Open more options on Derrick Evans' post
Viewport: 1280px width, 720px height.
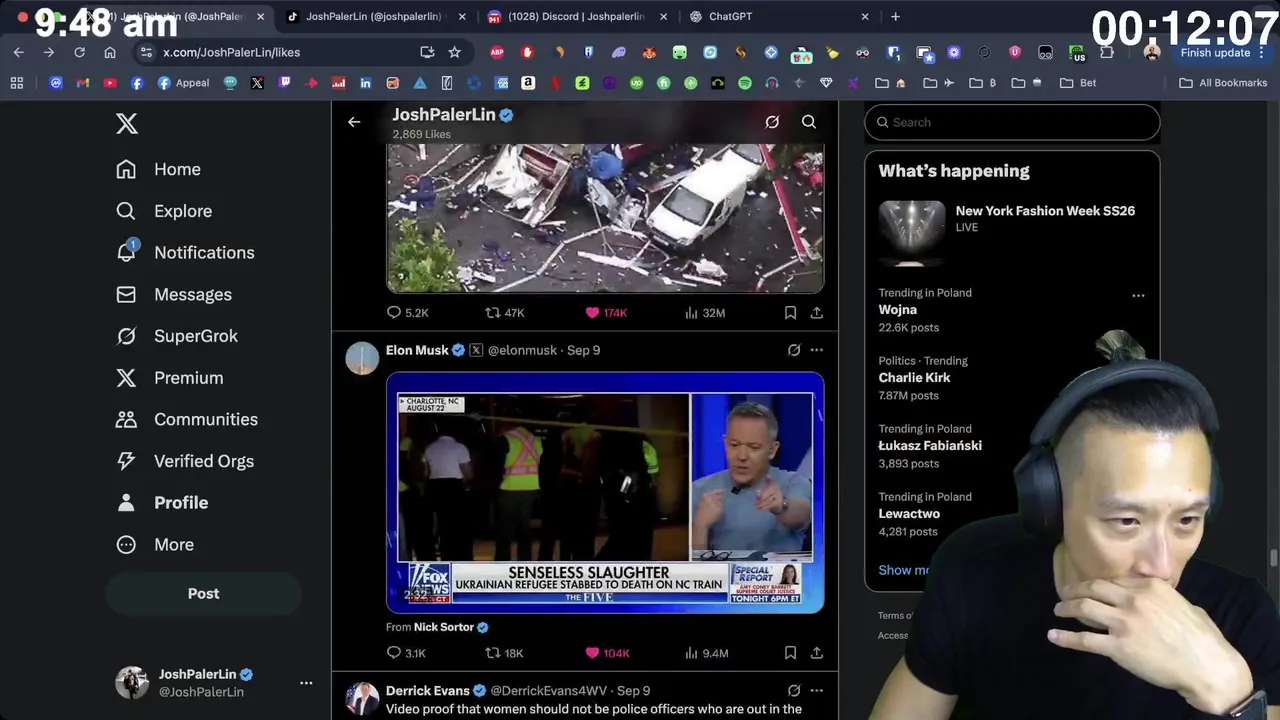817,690
